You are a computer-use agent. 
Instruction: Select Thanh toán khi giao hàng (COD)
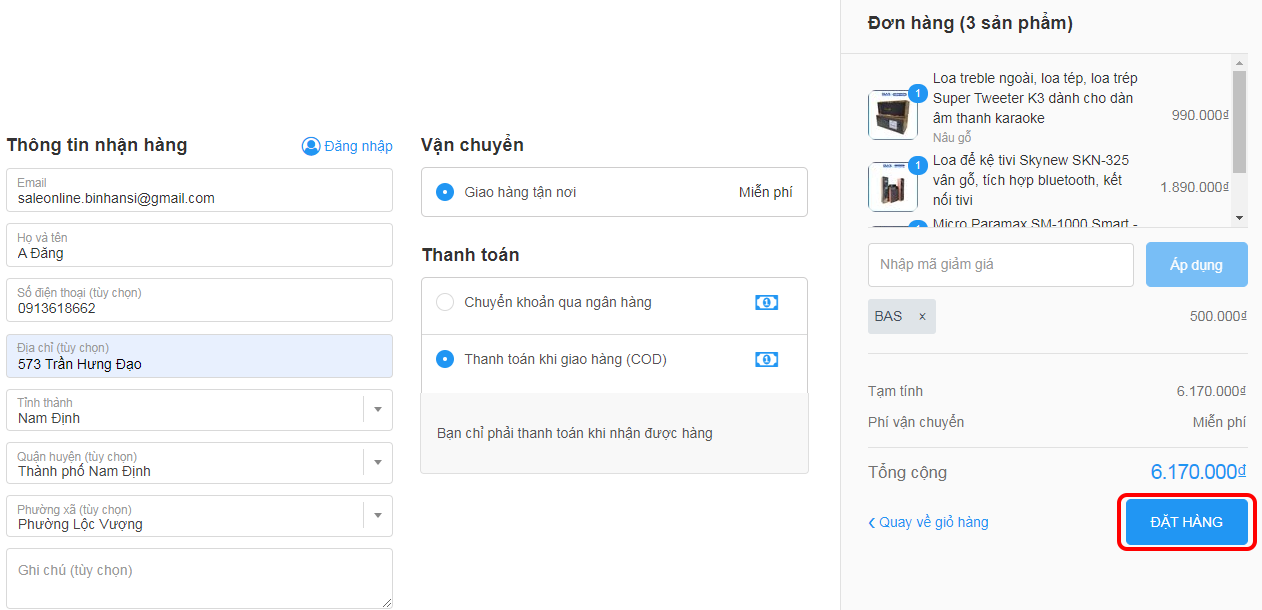[x=445, y=359]
